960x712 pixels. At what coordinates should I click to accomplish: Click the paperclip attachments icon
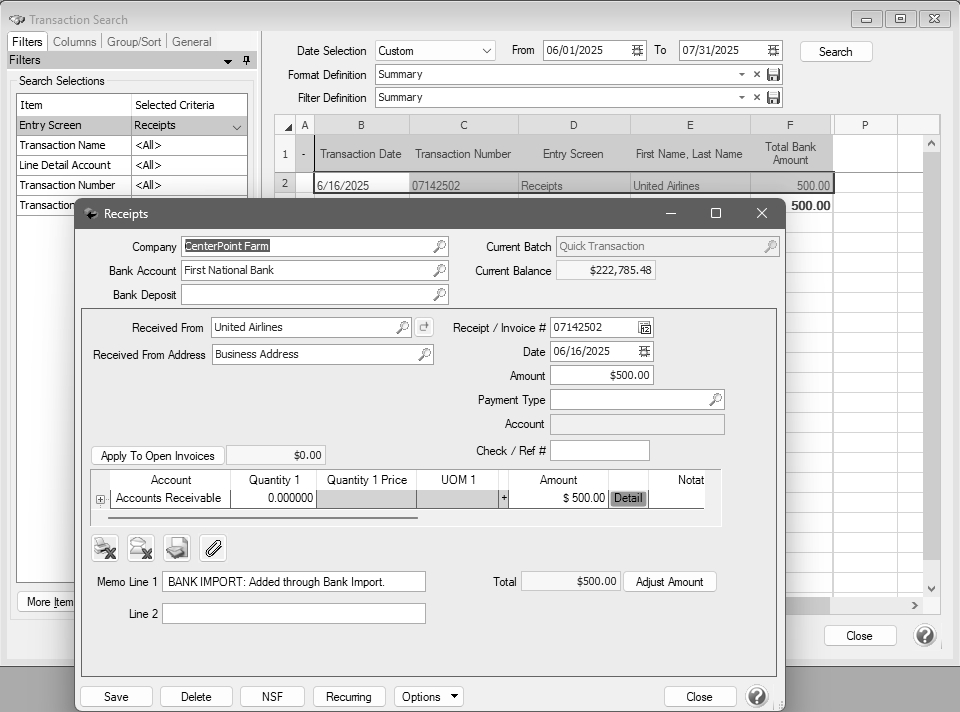point(213,547)
